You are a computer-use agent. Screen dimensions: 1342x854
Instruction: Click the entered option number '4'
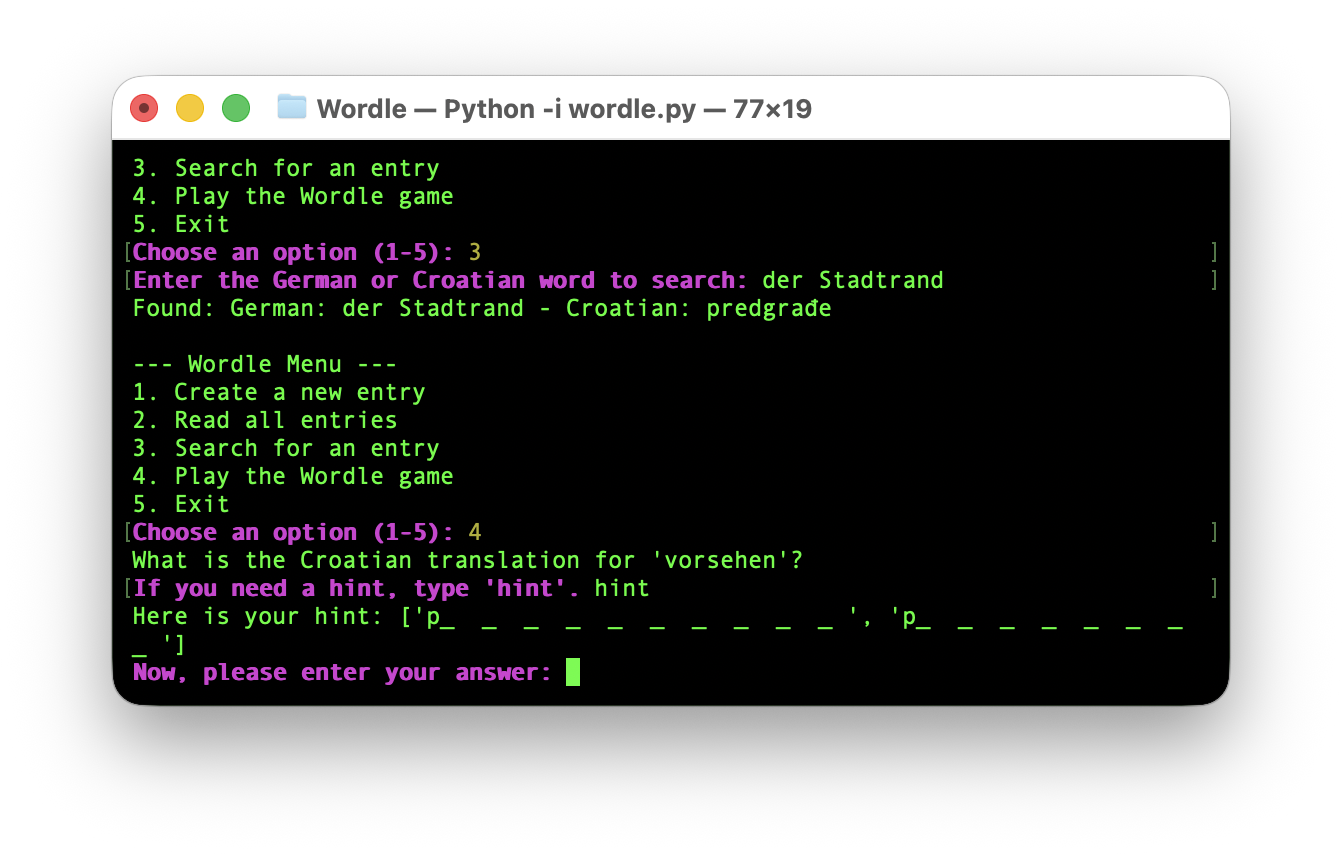pyautogui.click(x=475, y=532)
